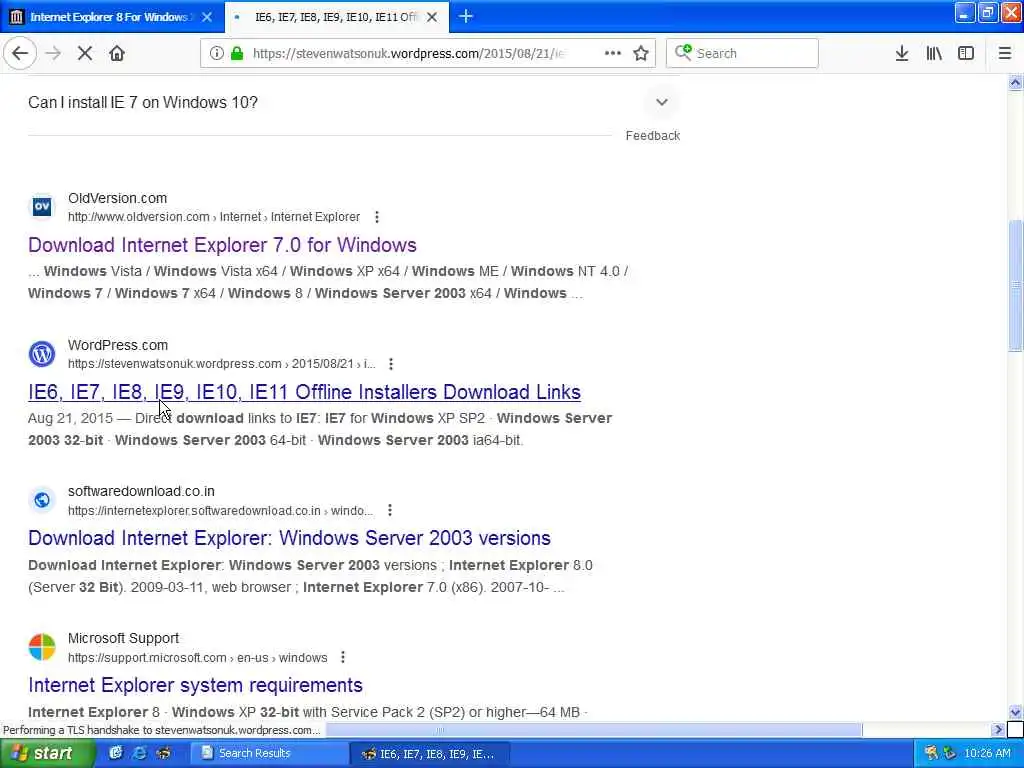
Task: Open the Library icon
Action: tap(934, 54)
